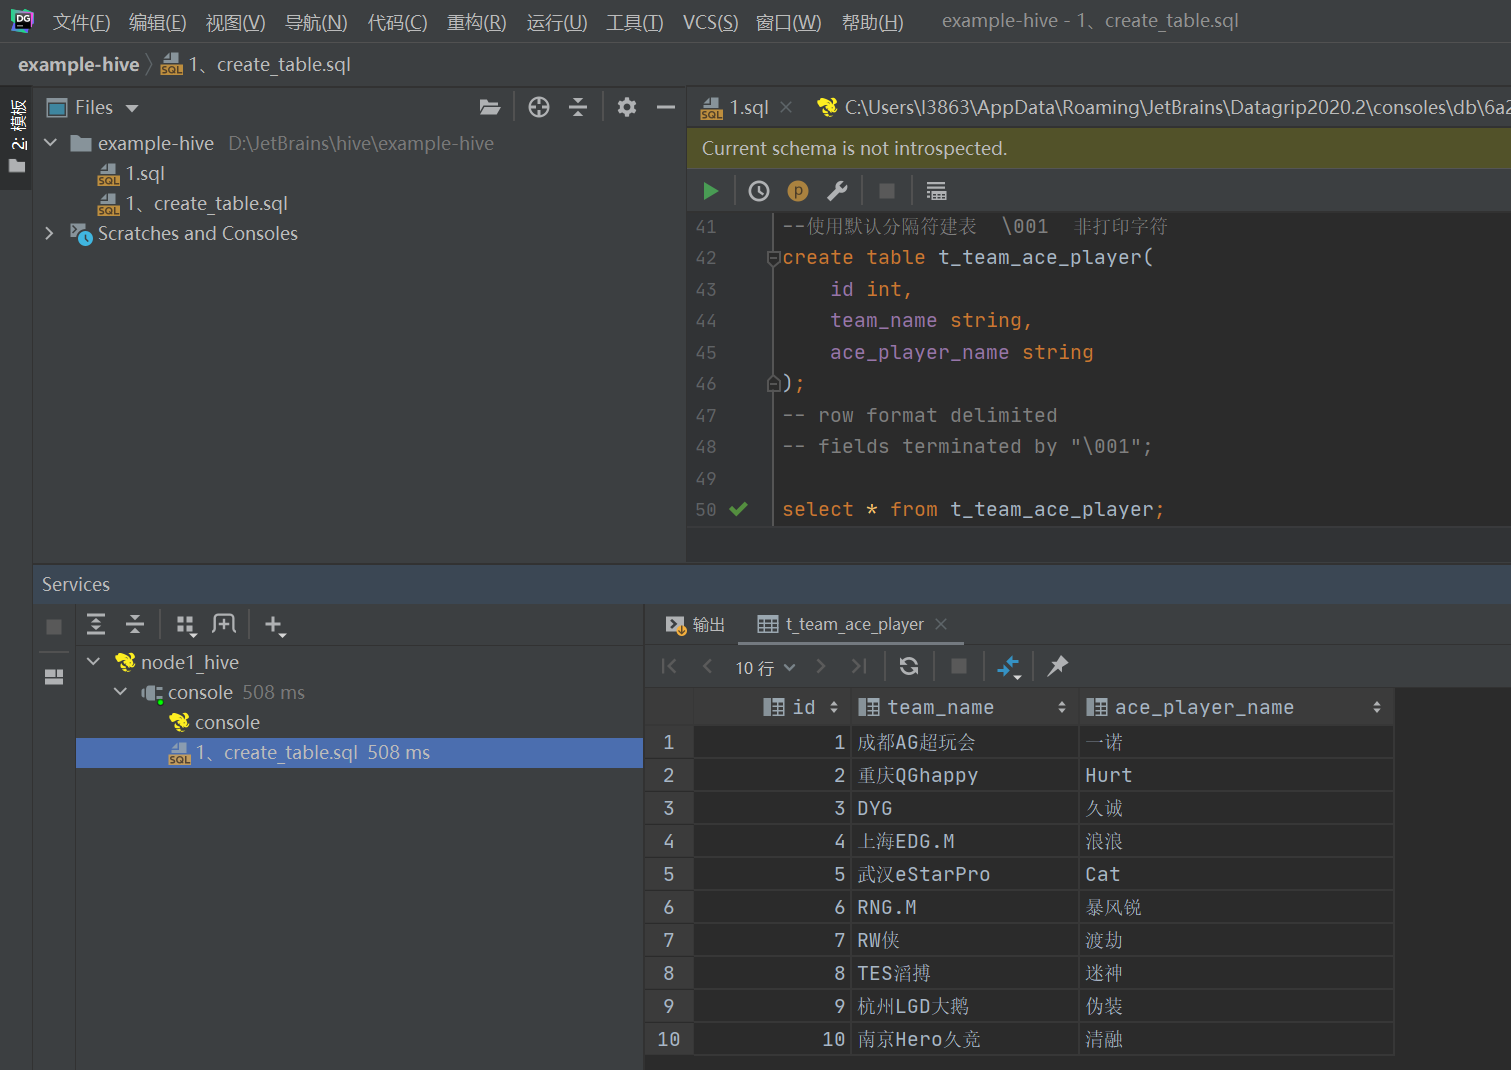Open settings wrench icon in editor toolbar
The width and height of the screenshot is (1511, 1070).
tap(837, 191)
